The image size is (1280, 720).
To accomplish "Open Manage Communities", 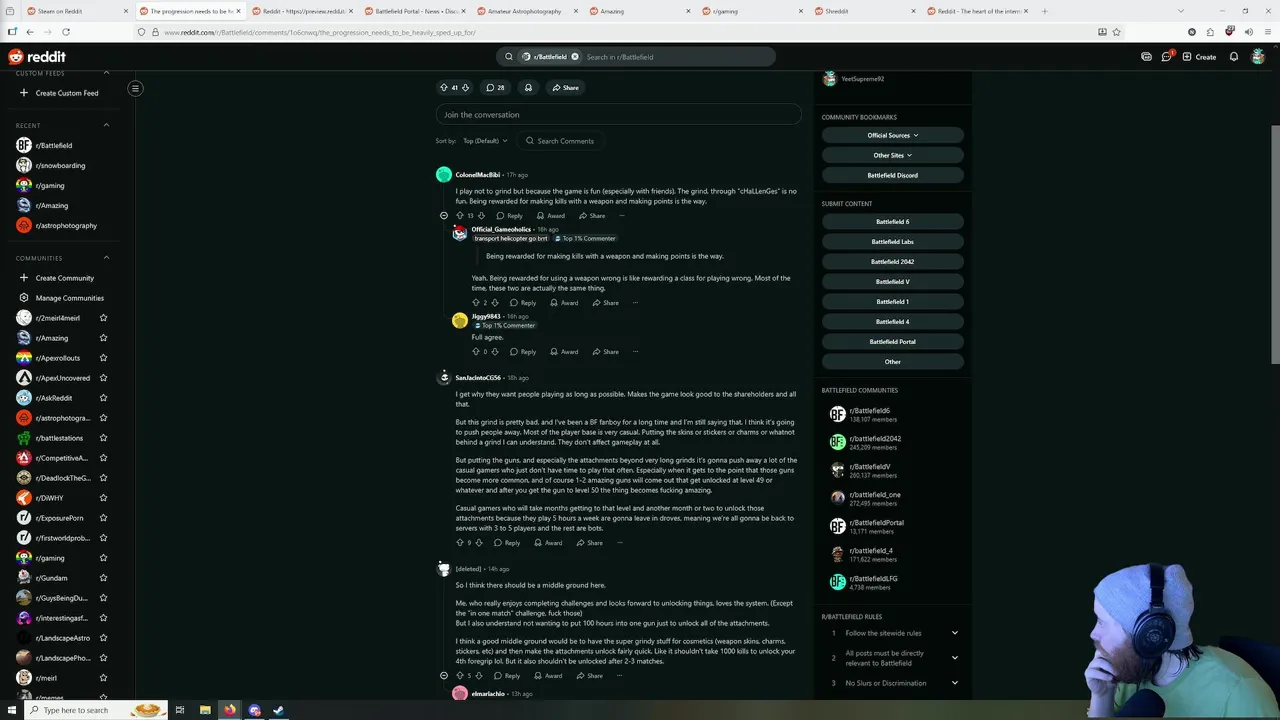I will click(x=60, y=298).
